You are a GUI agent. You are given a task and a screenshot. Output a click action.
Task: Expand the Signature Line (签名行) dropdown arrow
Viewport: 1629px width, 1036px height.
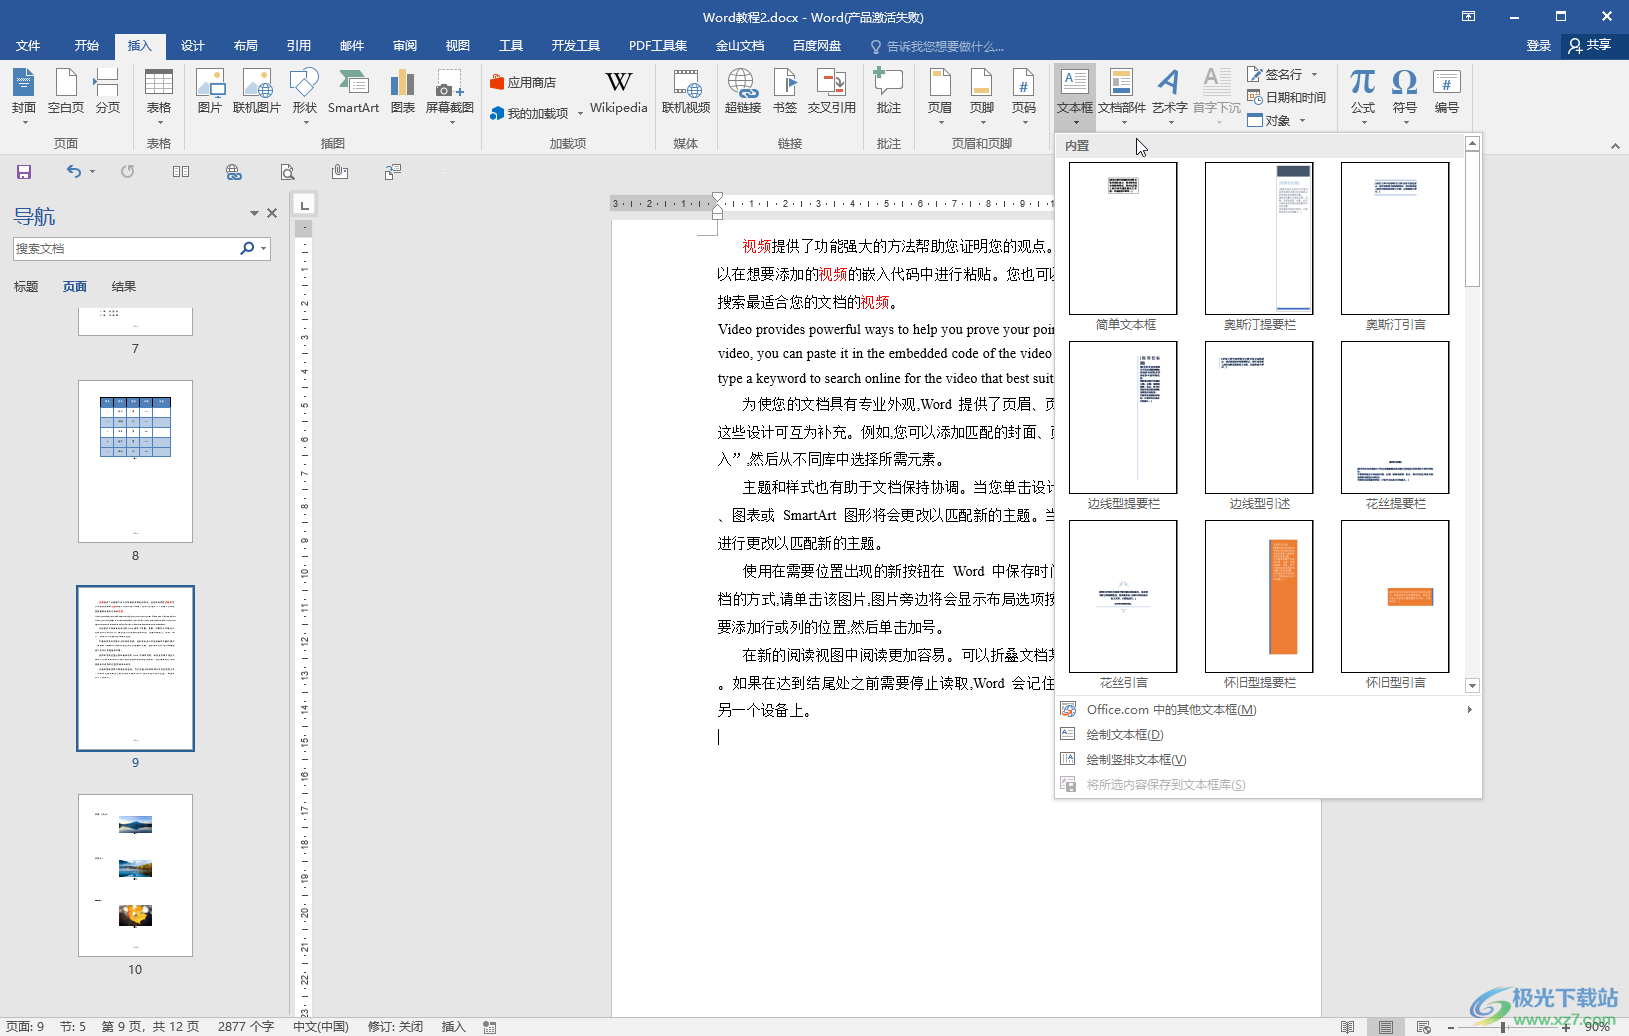1314,74
